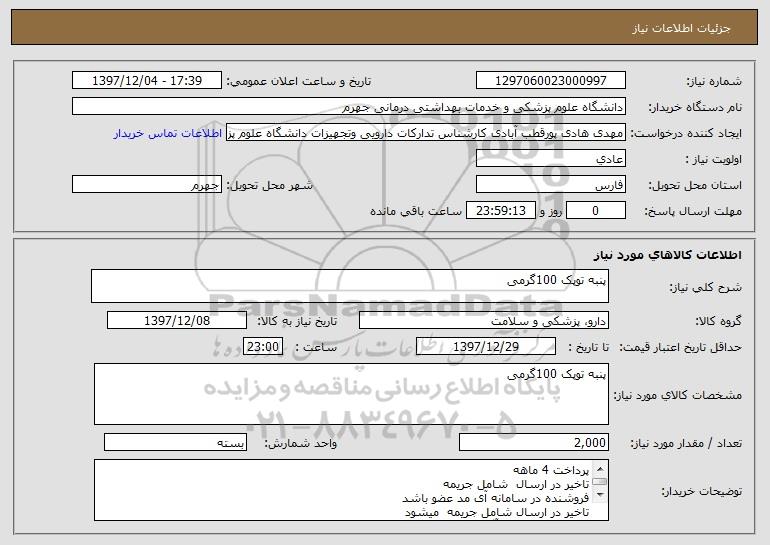Viewport: 770px width, 545px height.
Task: Click the label شماره نیاز
Action: point(714,81)
